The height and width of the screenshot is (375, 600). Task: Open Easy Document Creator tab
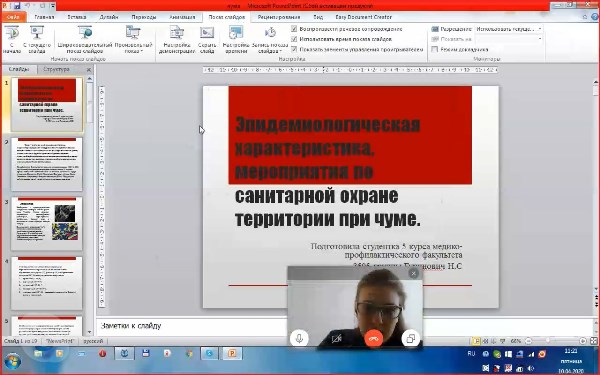point(364,17)
